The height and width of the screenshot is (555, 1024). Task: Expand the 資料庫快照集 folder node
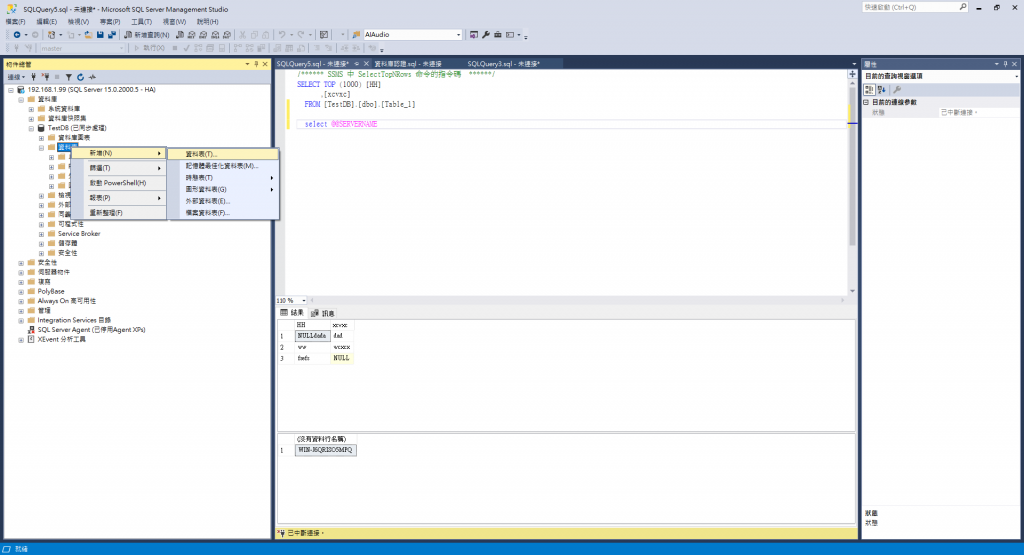coord(31,119)
